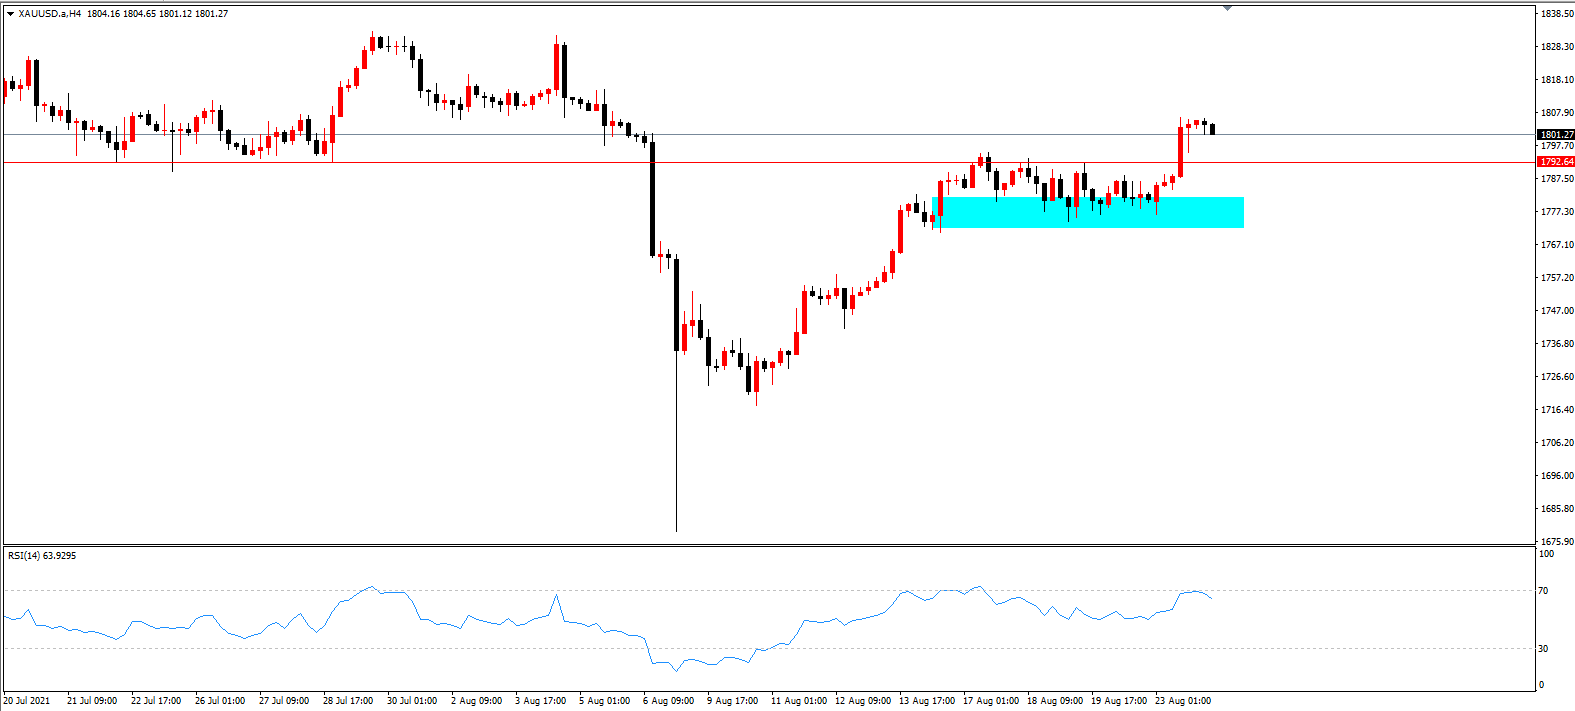
Task: Click the 11 Aug 01:00 time label
Action: tap(798, 701)
